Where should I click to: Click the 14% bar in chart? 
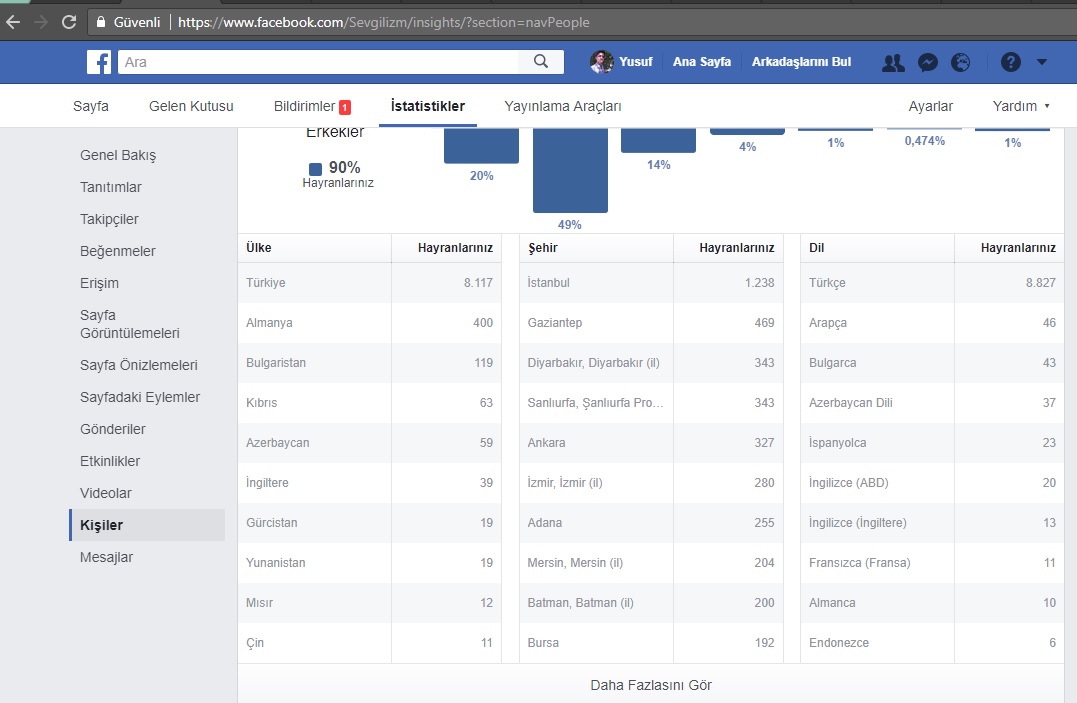[658, 140]
